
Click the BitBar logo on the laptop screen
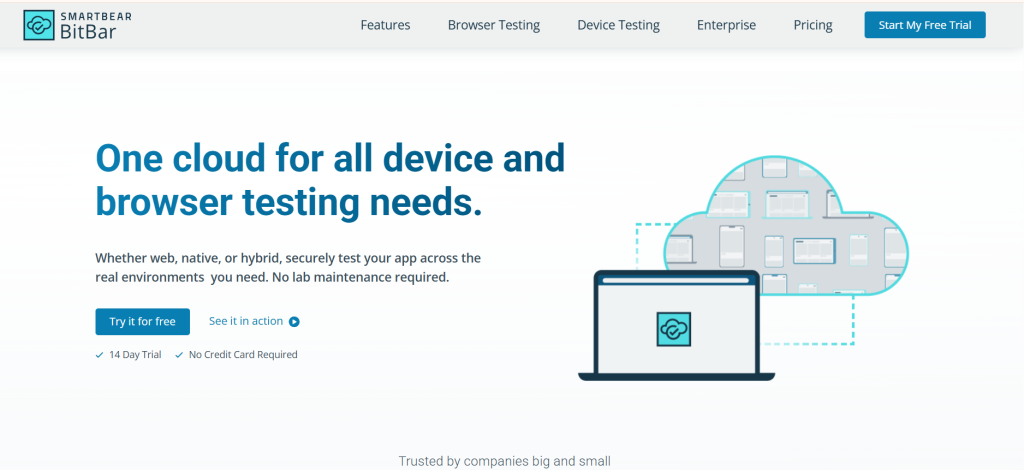click(674, 329)
